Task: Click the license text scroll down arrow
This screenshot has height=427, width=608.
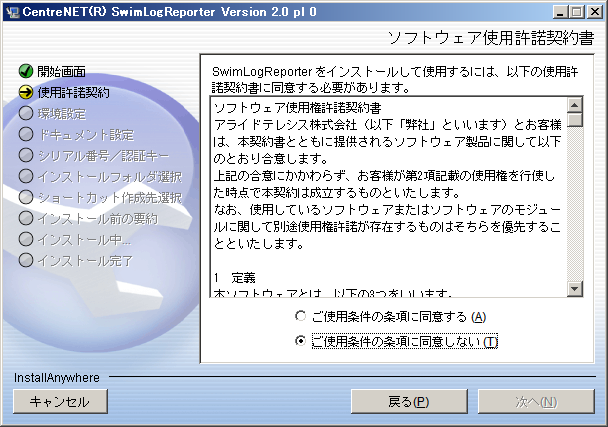Action: (575, 289)
